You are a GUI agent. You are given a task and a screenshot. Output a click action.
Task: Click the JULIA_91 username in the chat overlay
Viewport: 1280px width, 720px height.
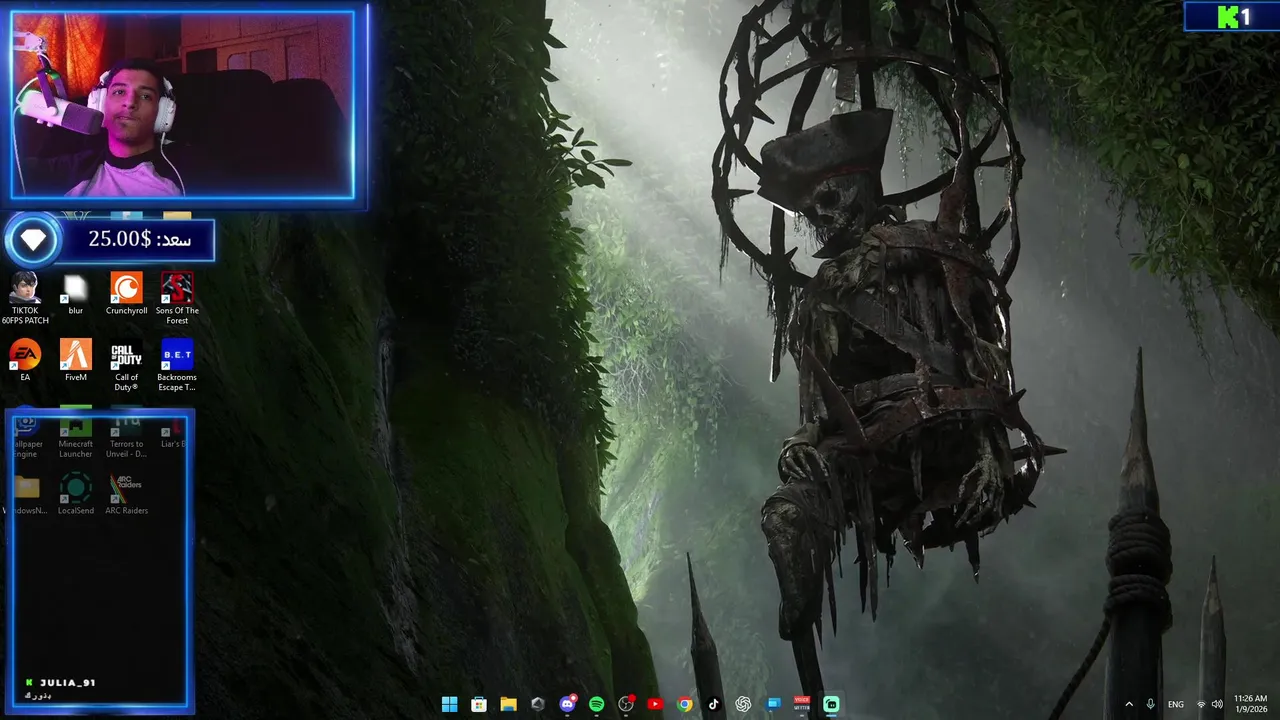[68, 683]
